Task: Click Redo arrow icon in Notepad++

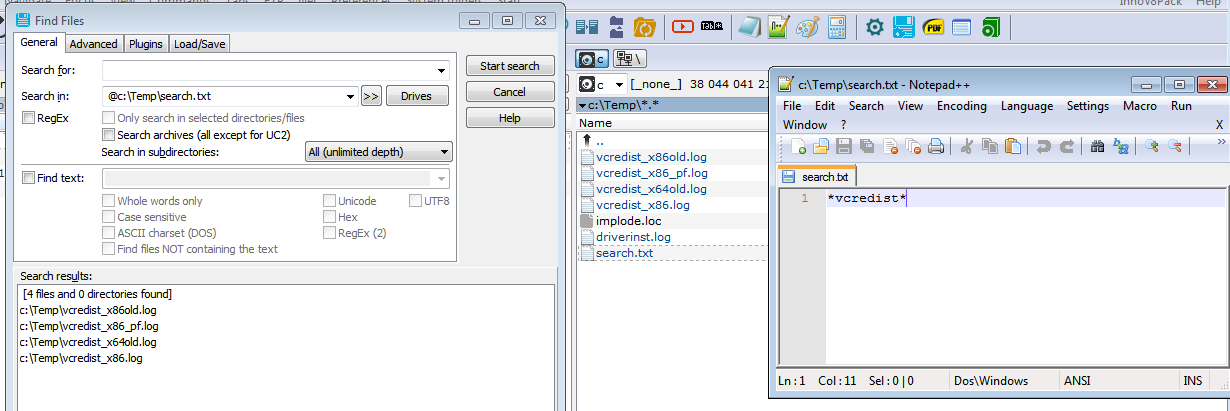Action: [1066, 147]
